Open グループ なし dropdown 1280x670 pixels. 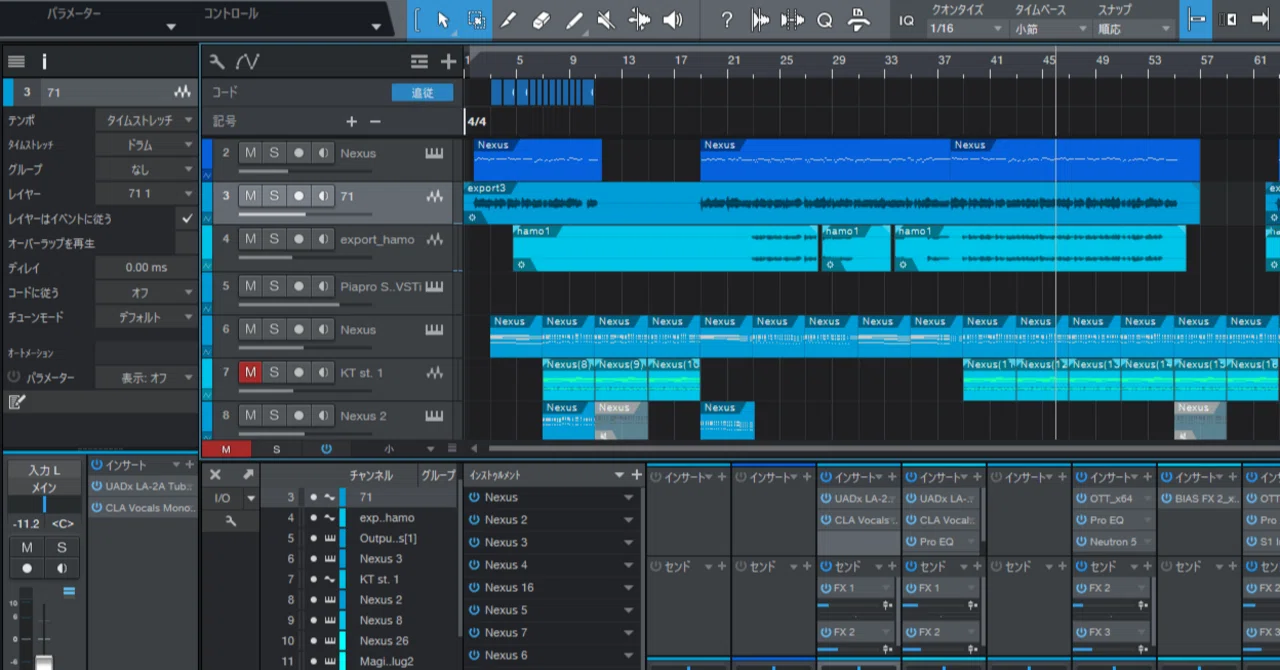(146, 170)
